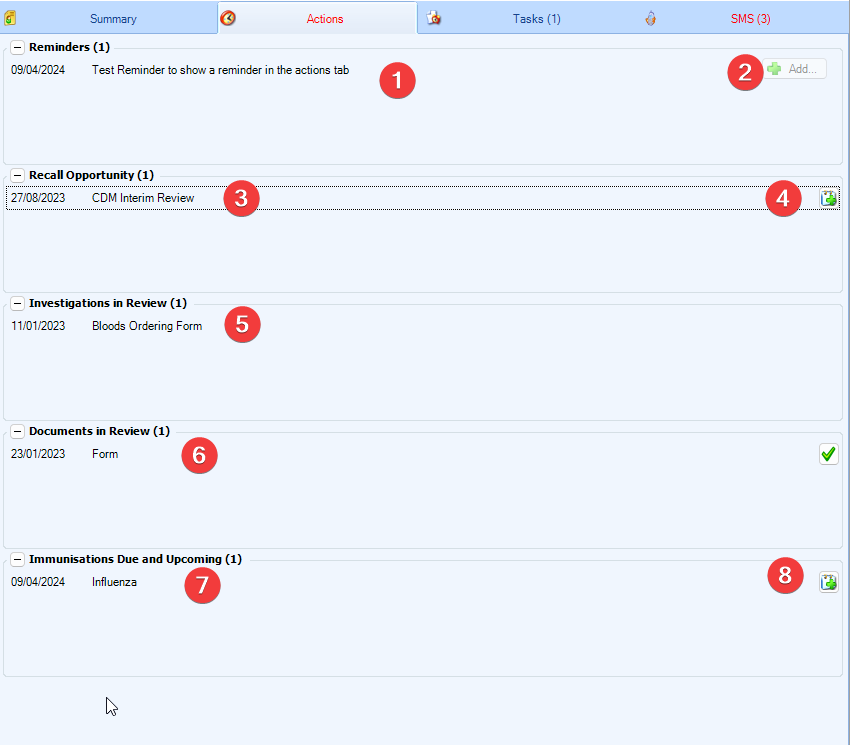Collapse the Documents in Review section
850x745 pixels.
tap(17, 431)
